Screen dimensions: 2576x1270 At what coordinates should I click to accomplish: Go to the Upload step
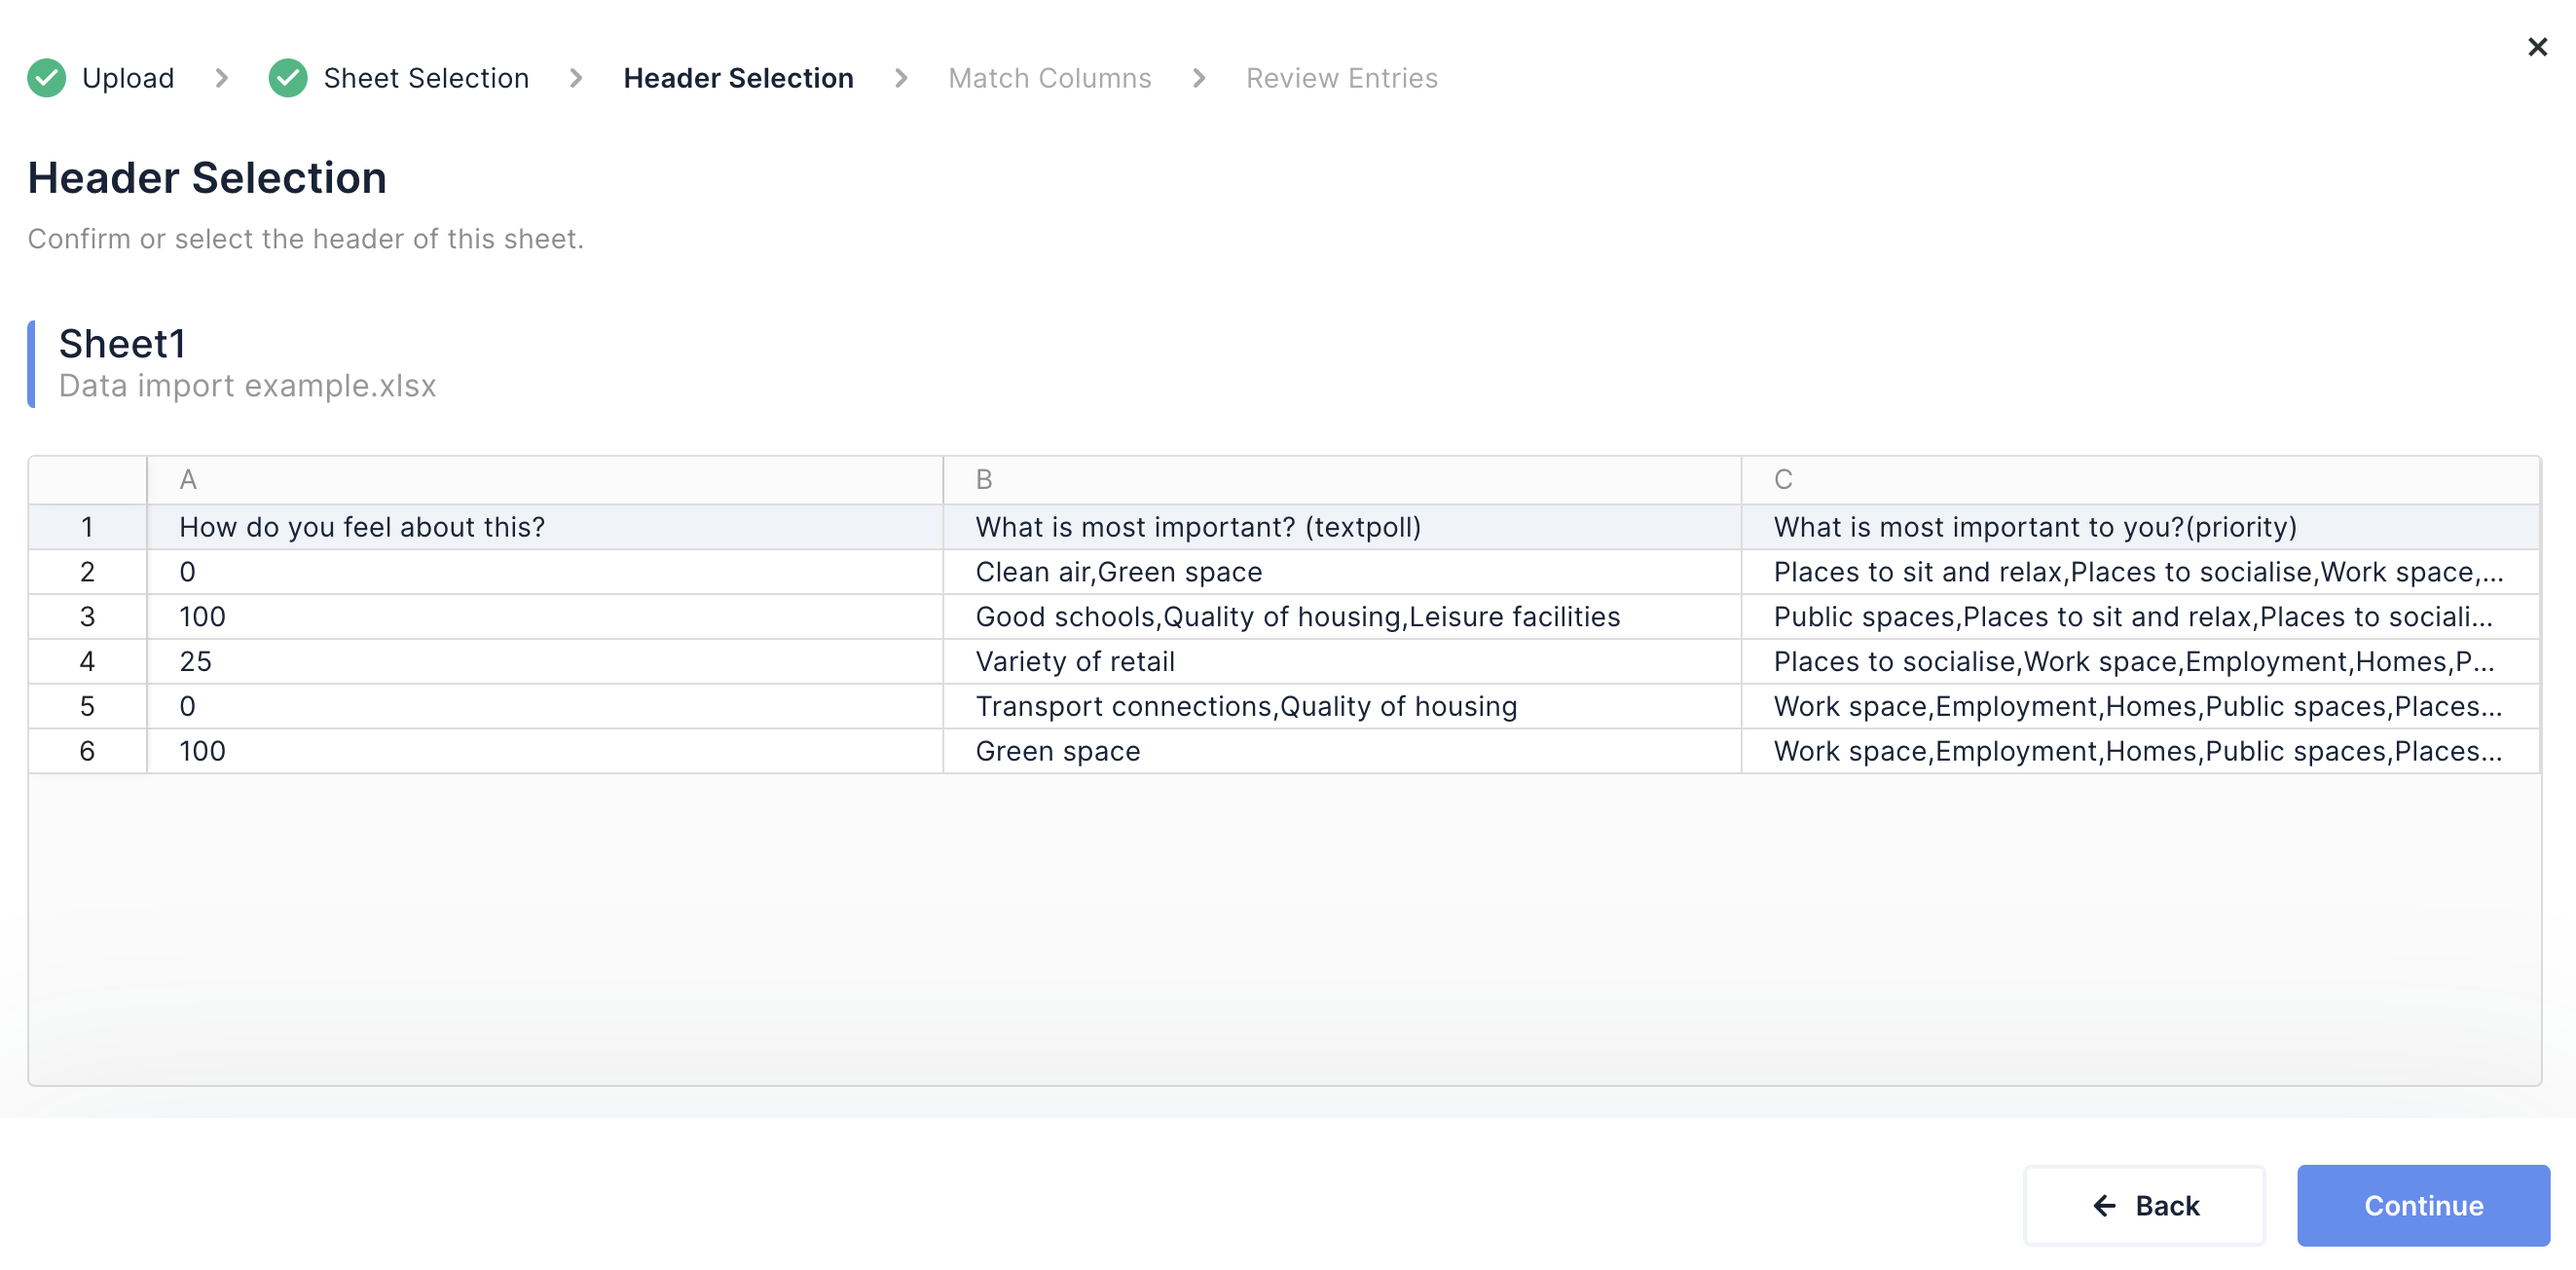pyautogui.click(x=128, y=78)
